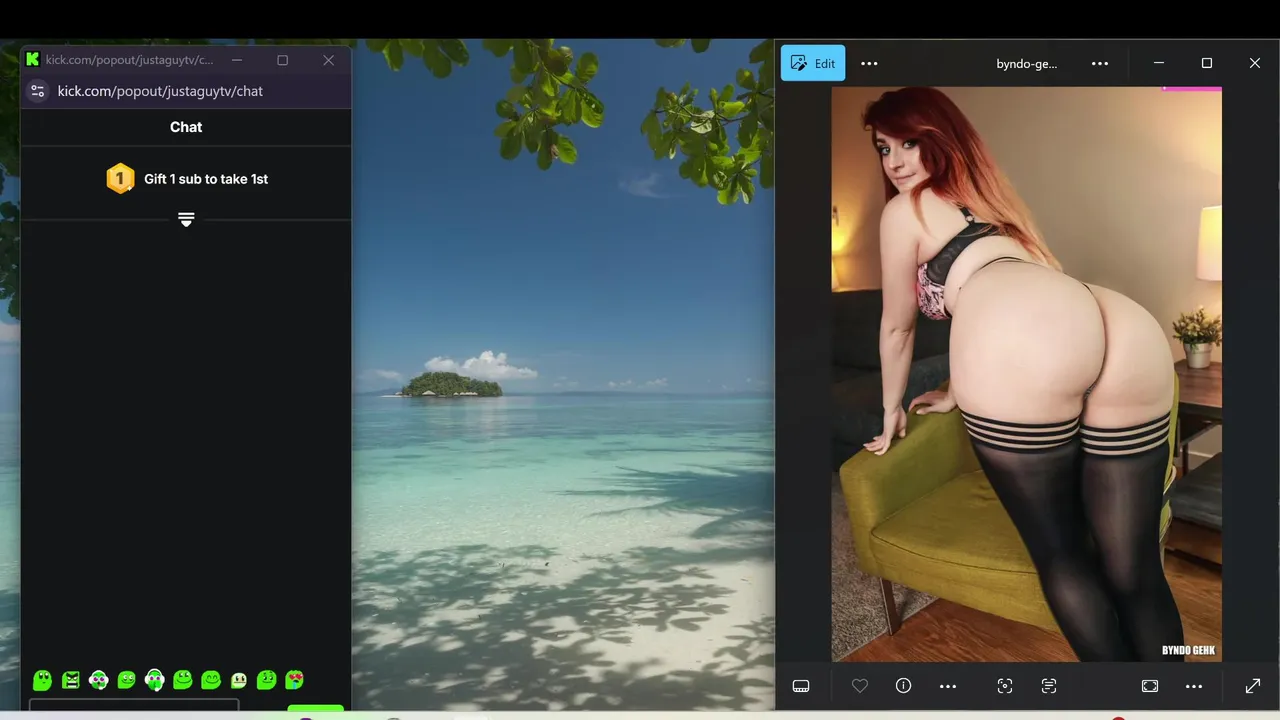Viewport: 1280px width, 720px height.
Task: Open the ellipsis menu next to the info icon
Action: pyautogui.click(x=948, y=686)
